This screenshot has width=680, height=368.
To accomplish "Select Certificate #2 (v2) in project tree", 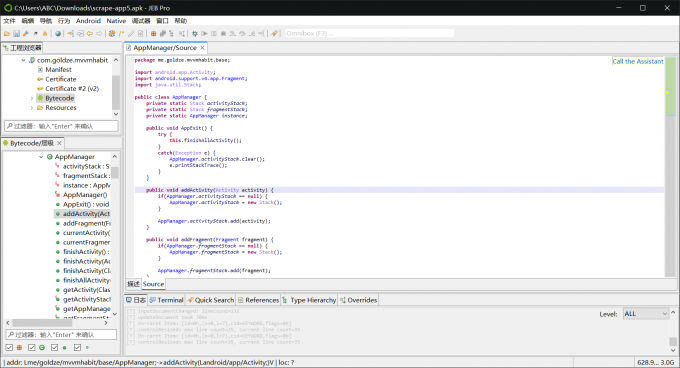I will coord(72,89).
